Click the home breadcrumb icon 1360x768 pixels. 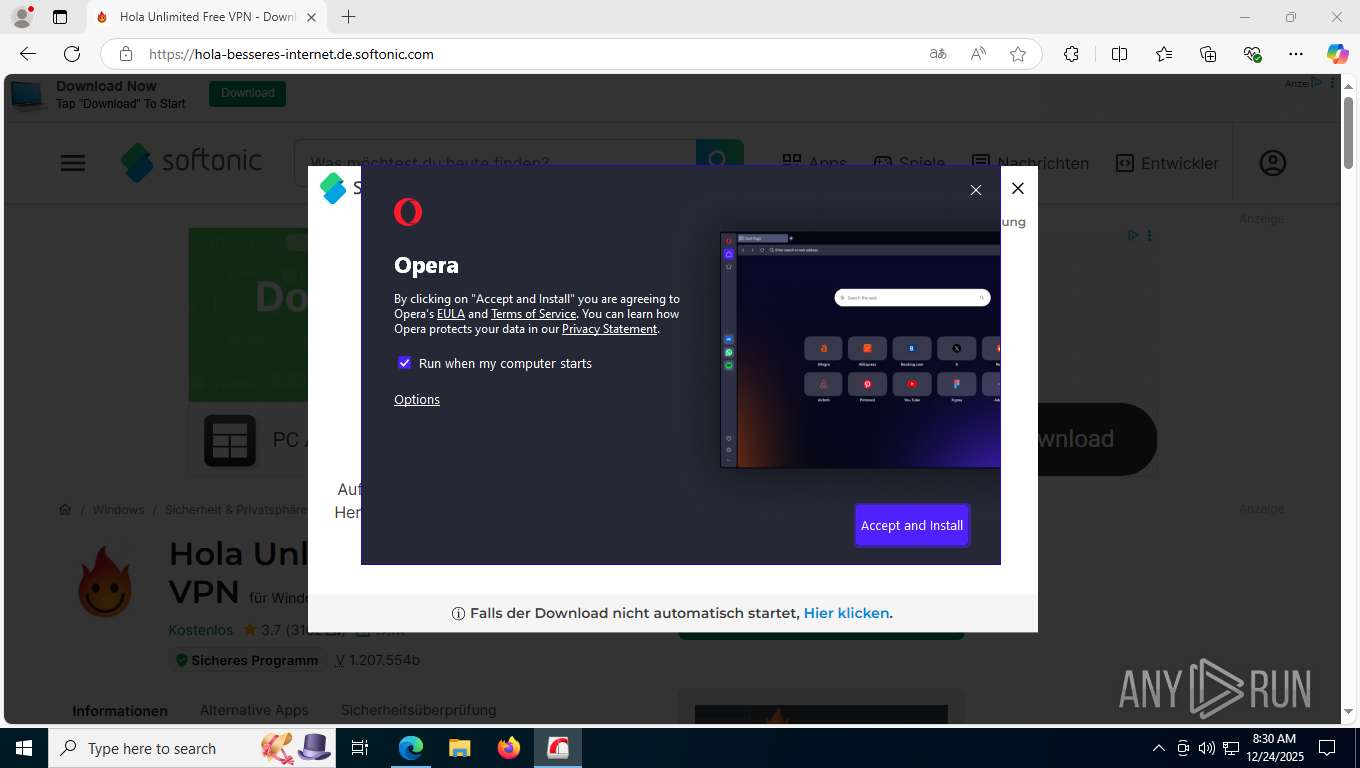tap(65, 510)
